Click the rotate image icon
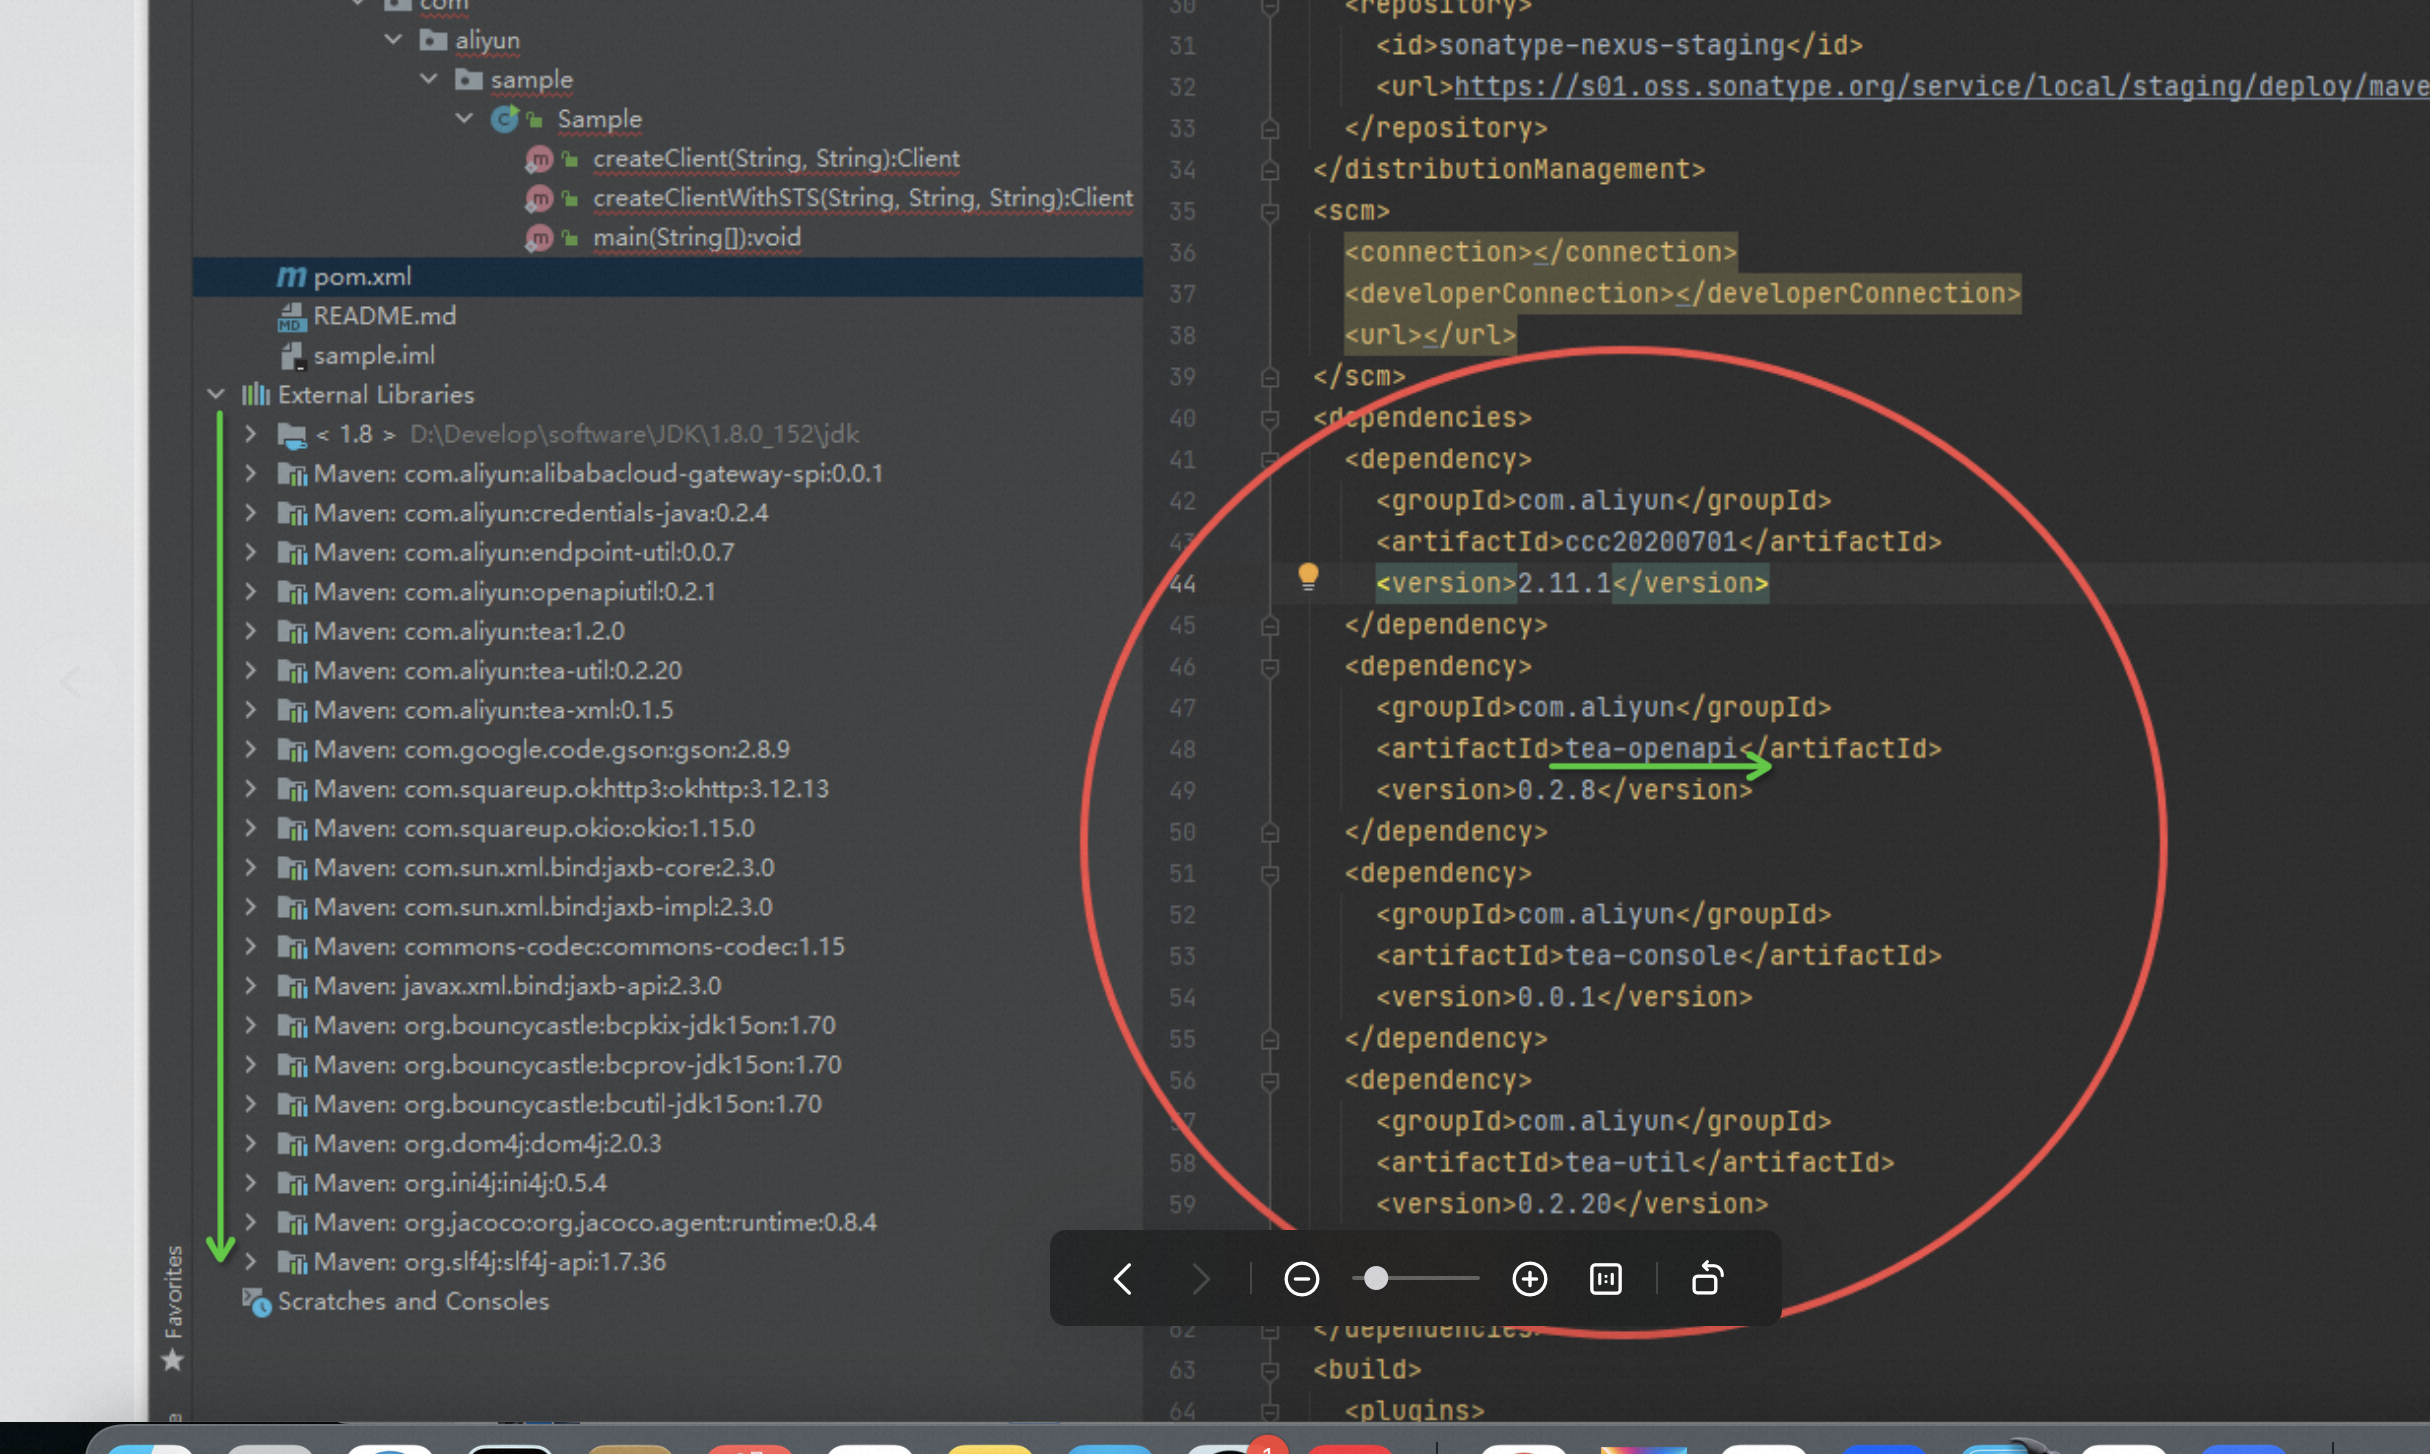The height and width of the screenshot is (1454, 2430). click(1707, 1279)
